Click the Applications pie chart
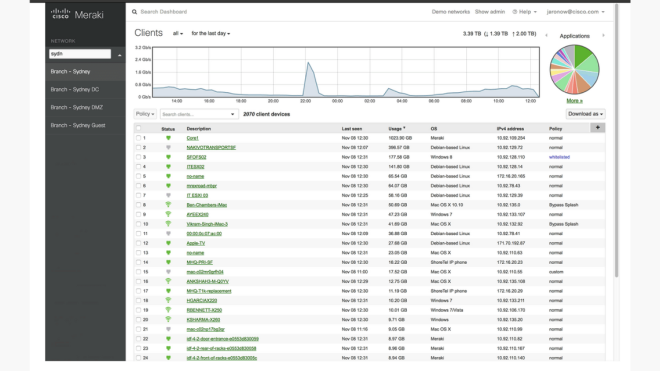 [575, 69]
